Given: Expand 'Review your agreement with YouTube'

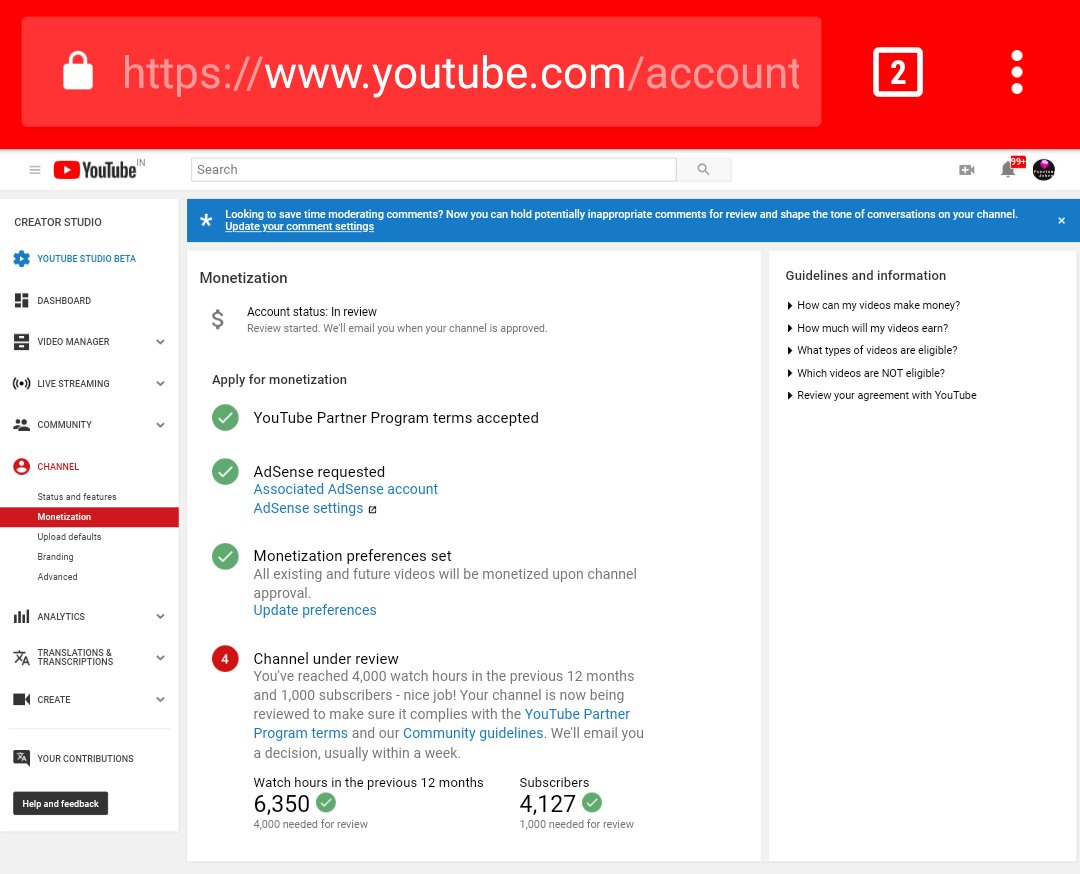Looking at the screenshot, I should pyautogui.click(x=882, y=395).
